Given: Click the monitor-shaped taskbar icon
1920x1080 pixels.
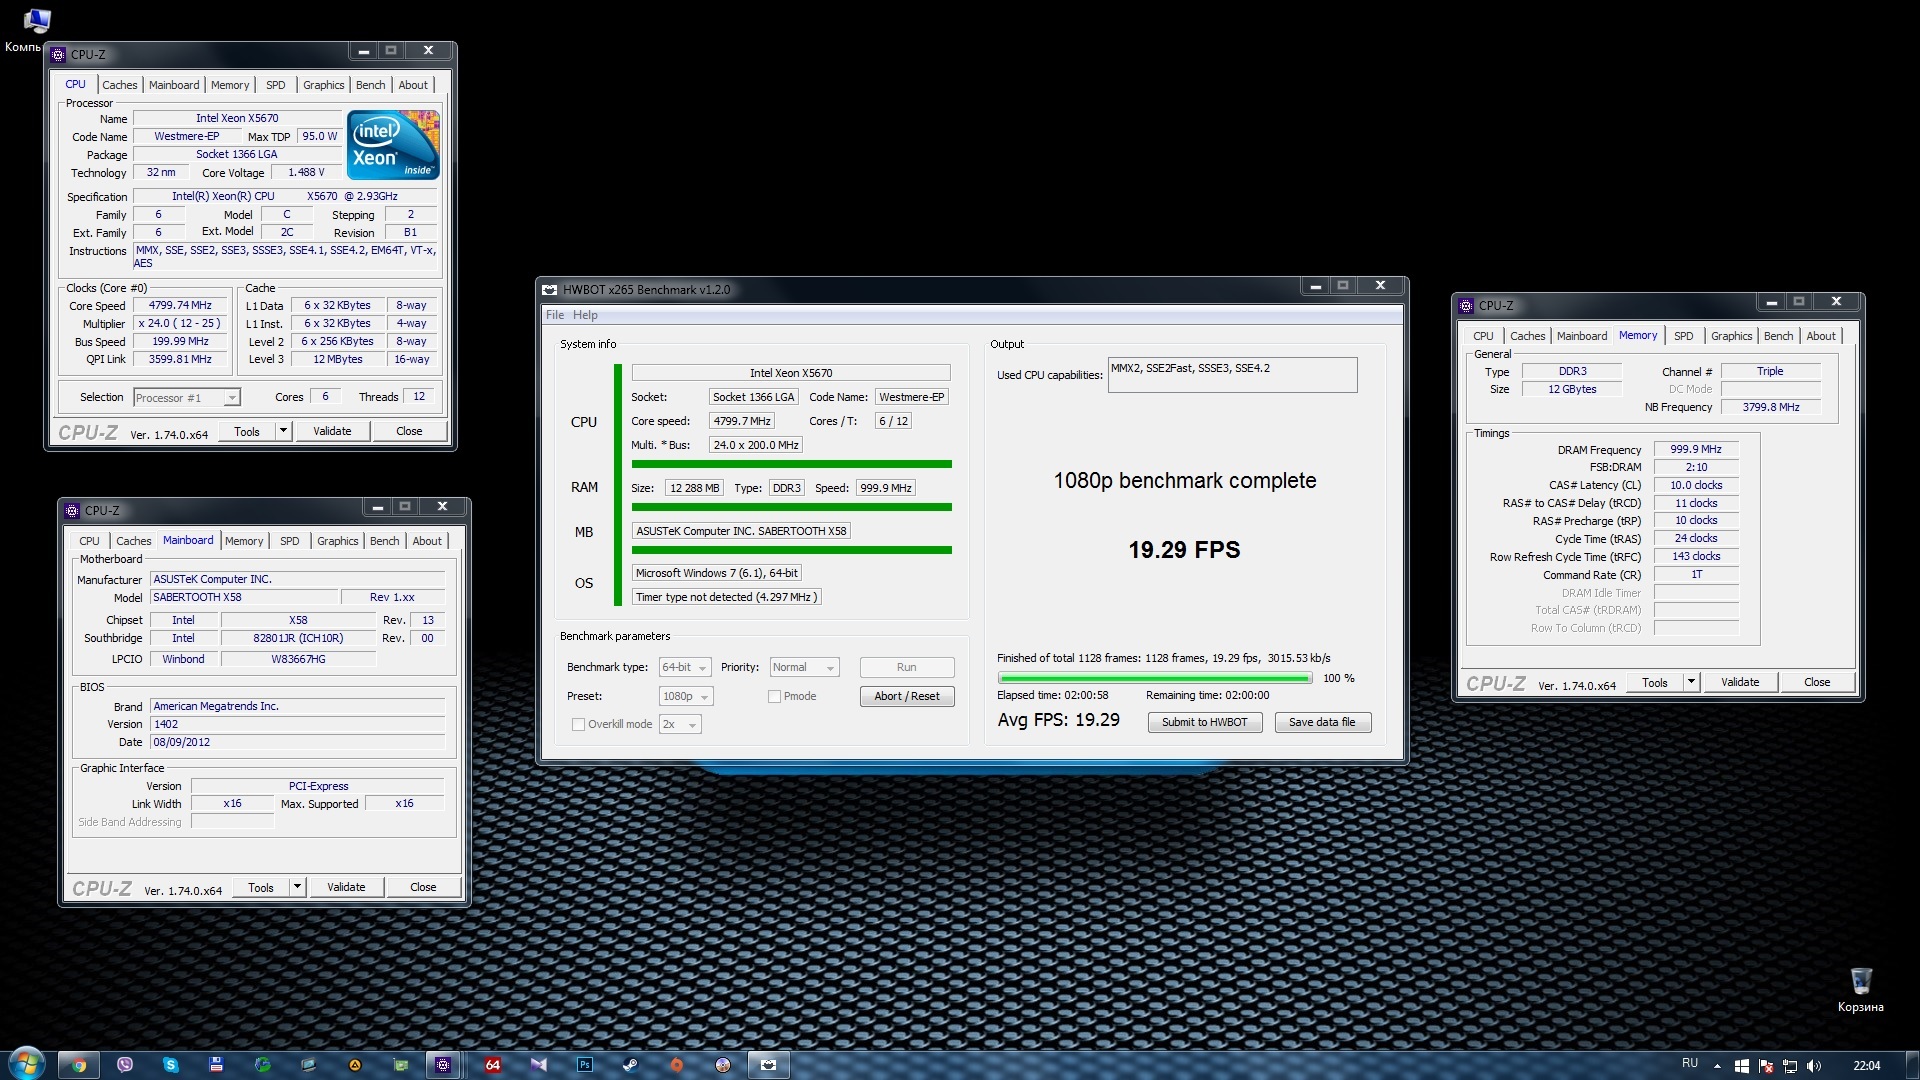Looking at the screenshot, I should click(x=308, y=1065).
